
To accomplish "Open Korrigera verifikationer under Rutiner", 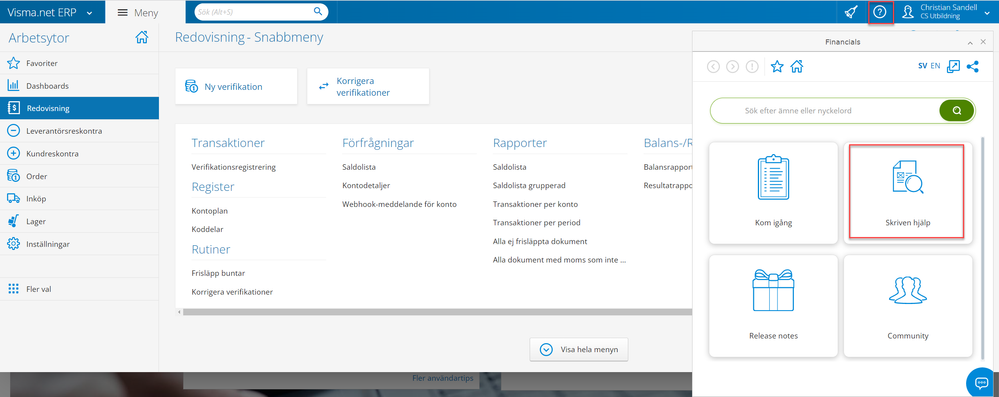I will pos(233,292).
